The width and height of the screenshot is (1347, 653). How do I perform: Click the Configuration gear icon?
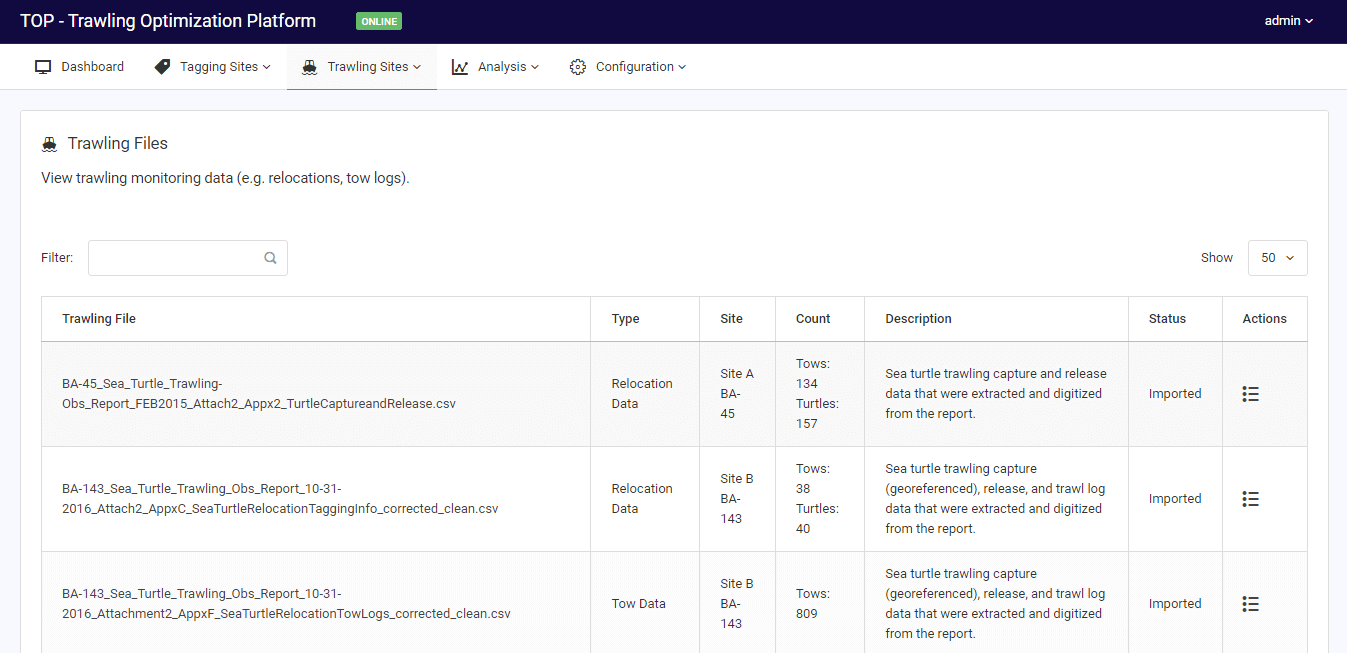[x=578, y=67]
